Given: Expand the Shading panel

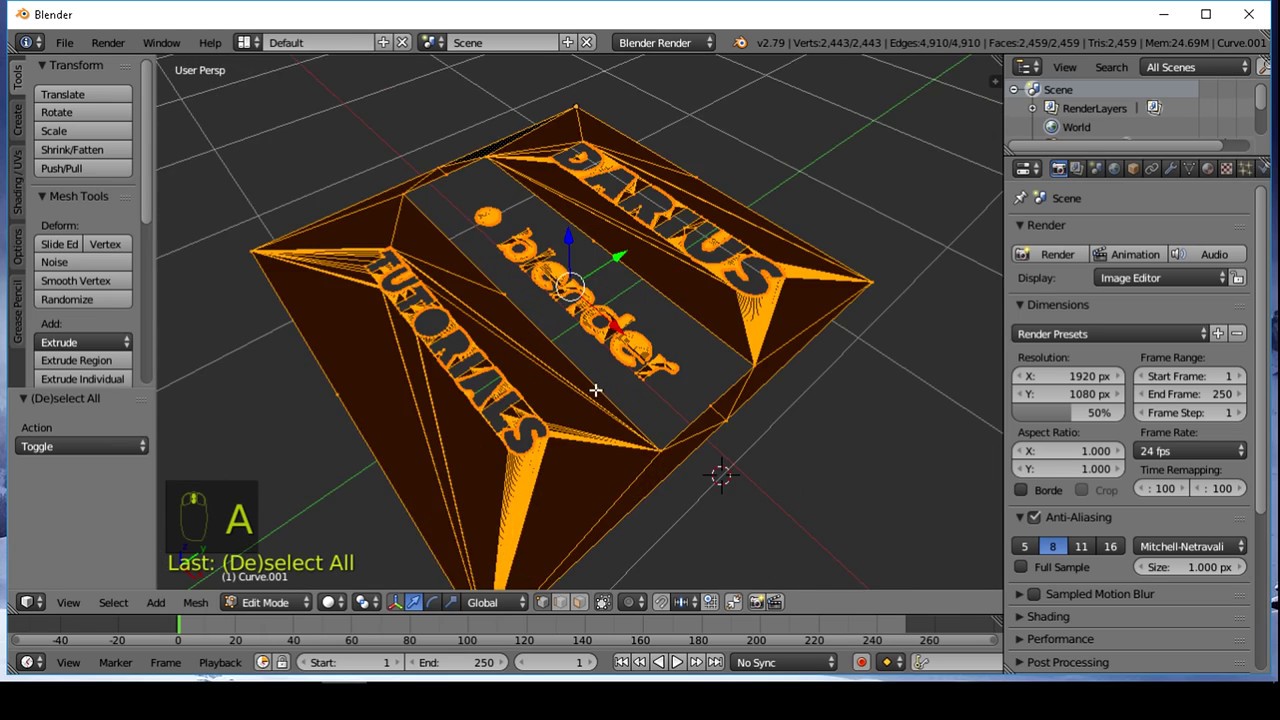Looking at the screenshot, I should coord(1047,617).
